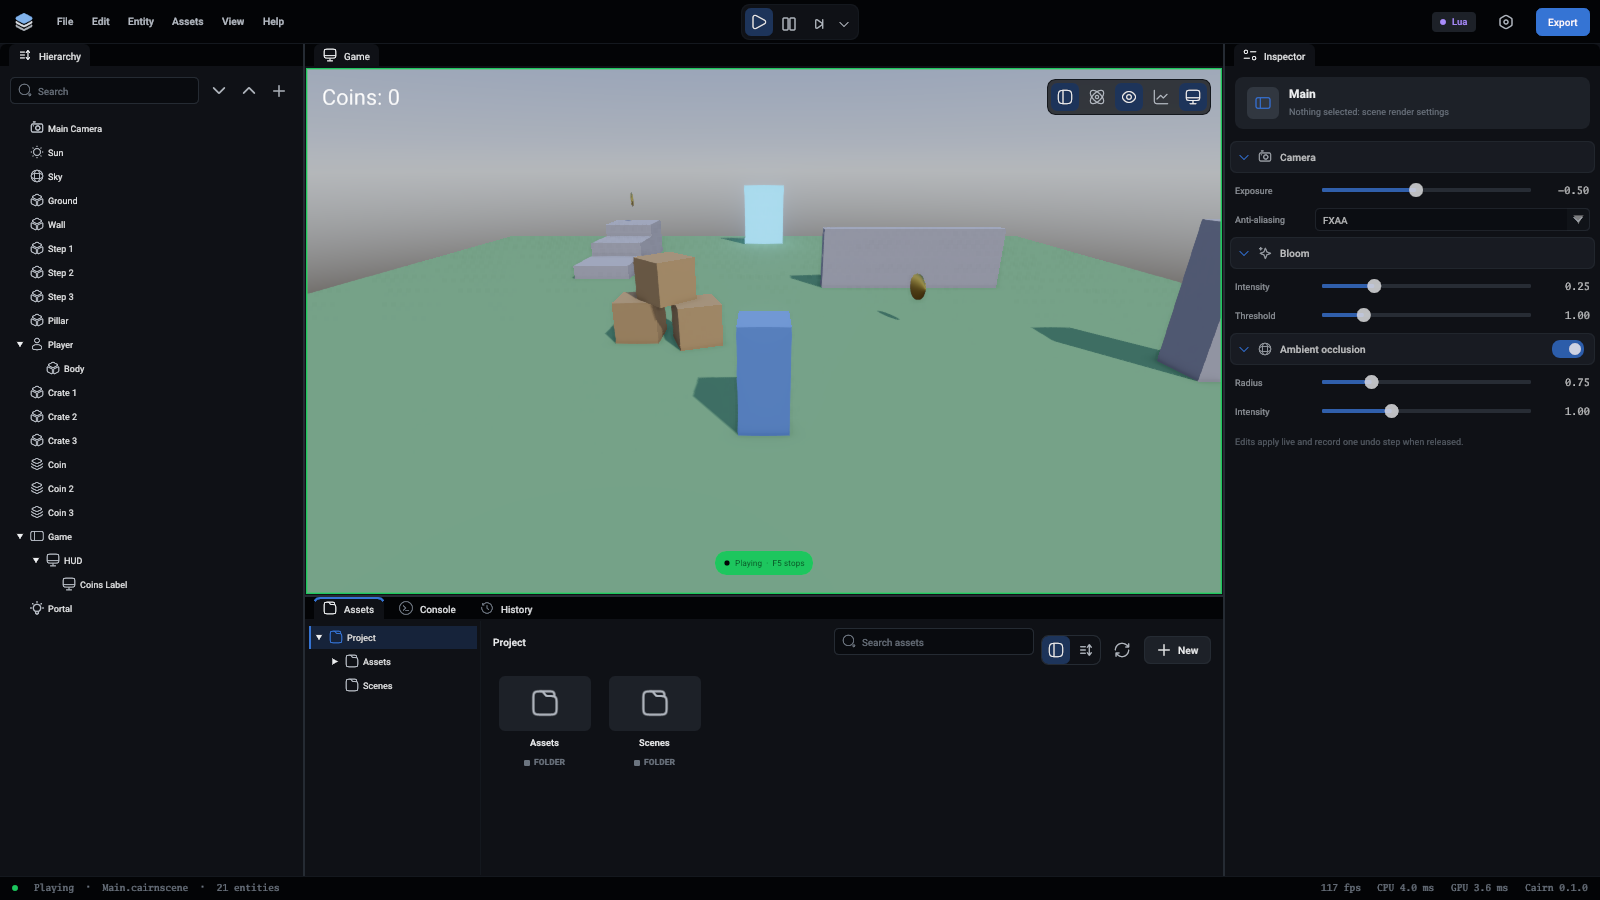Switch to the Console tab
This screenshot has height=900, width=1600.
click(428, 609)
